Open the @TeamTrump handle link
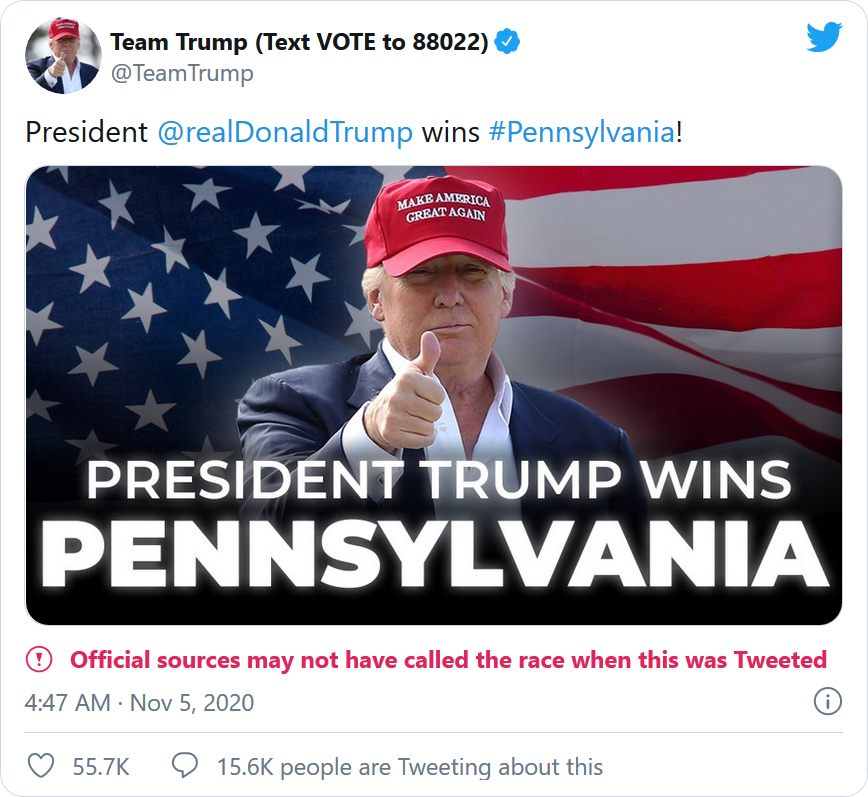This screenshot has height=797, width=868. (181, 73)
